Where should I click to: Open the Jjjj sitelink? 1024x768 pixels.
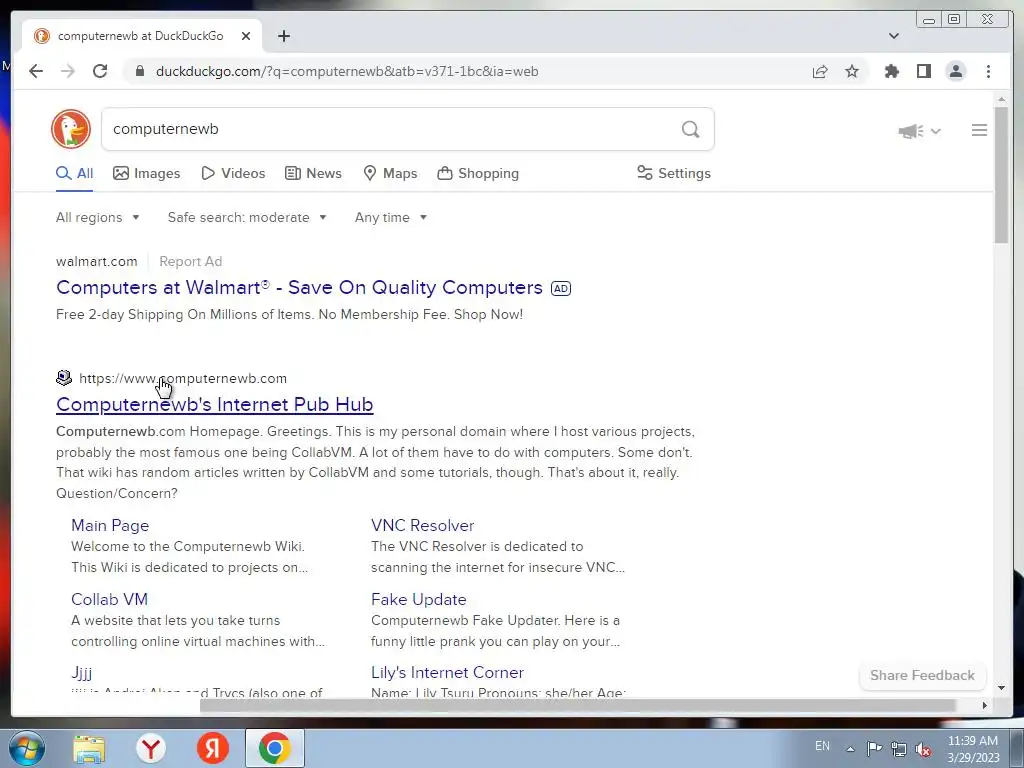pyautogui.click(x=82, y=672)
